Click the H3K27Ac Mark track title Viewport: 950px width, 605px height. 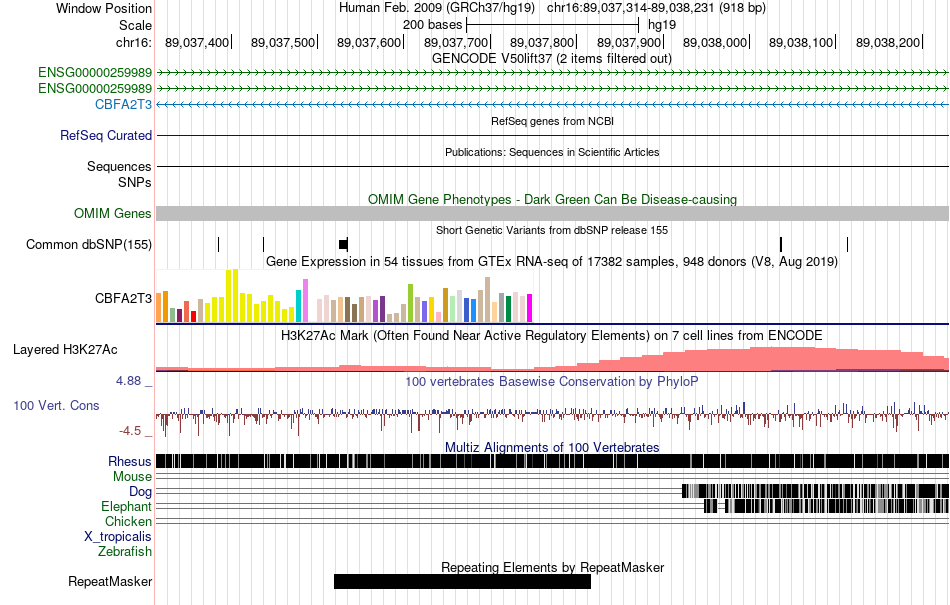(552, 336)
